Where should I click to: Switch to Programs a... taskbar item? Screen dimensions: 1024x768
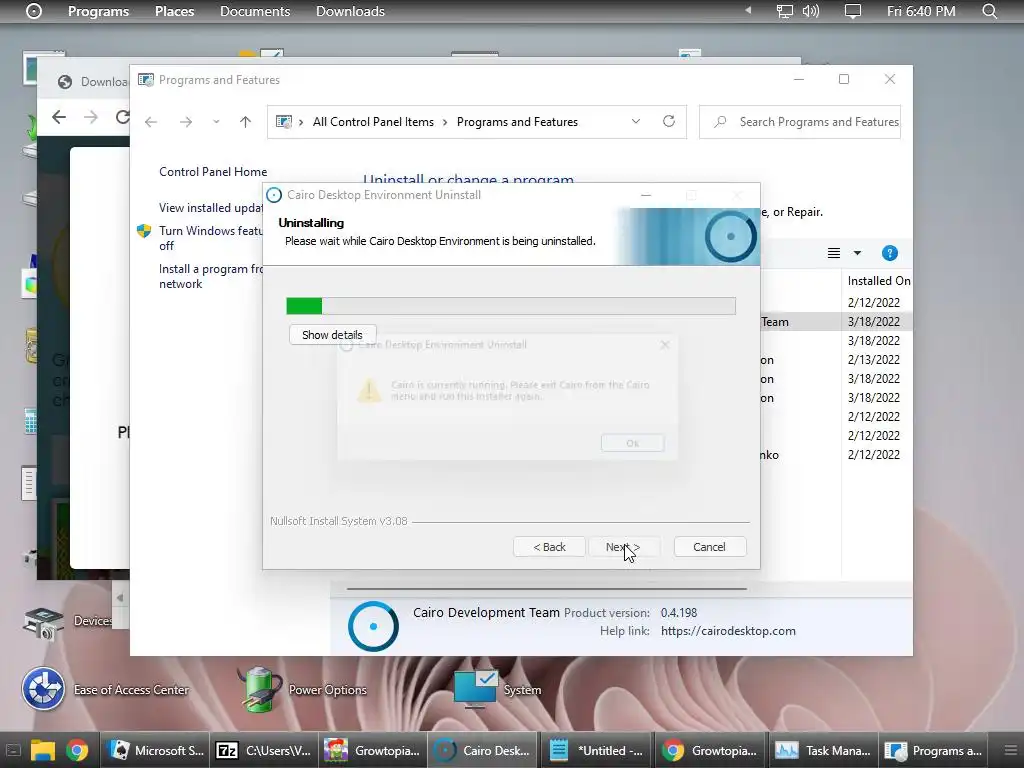coord(933,750)
